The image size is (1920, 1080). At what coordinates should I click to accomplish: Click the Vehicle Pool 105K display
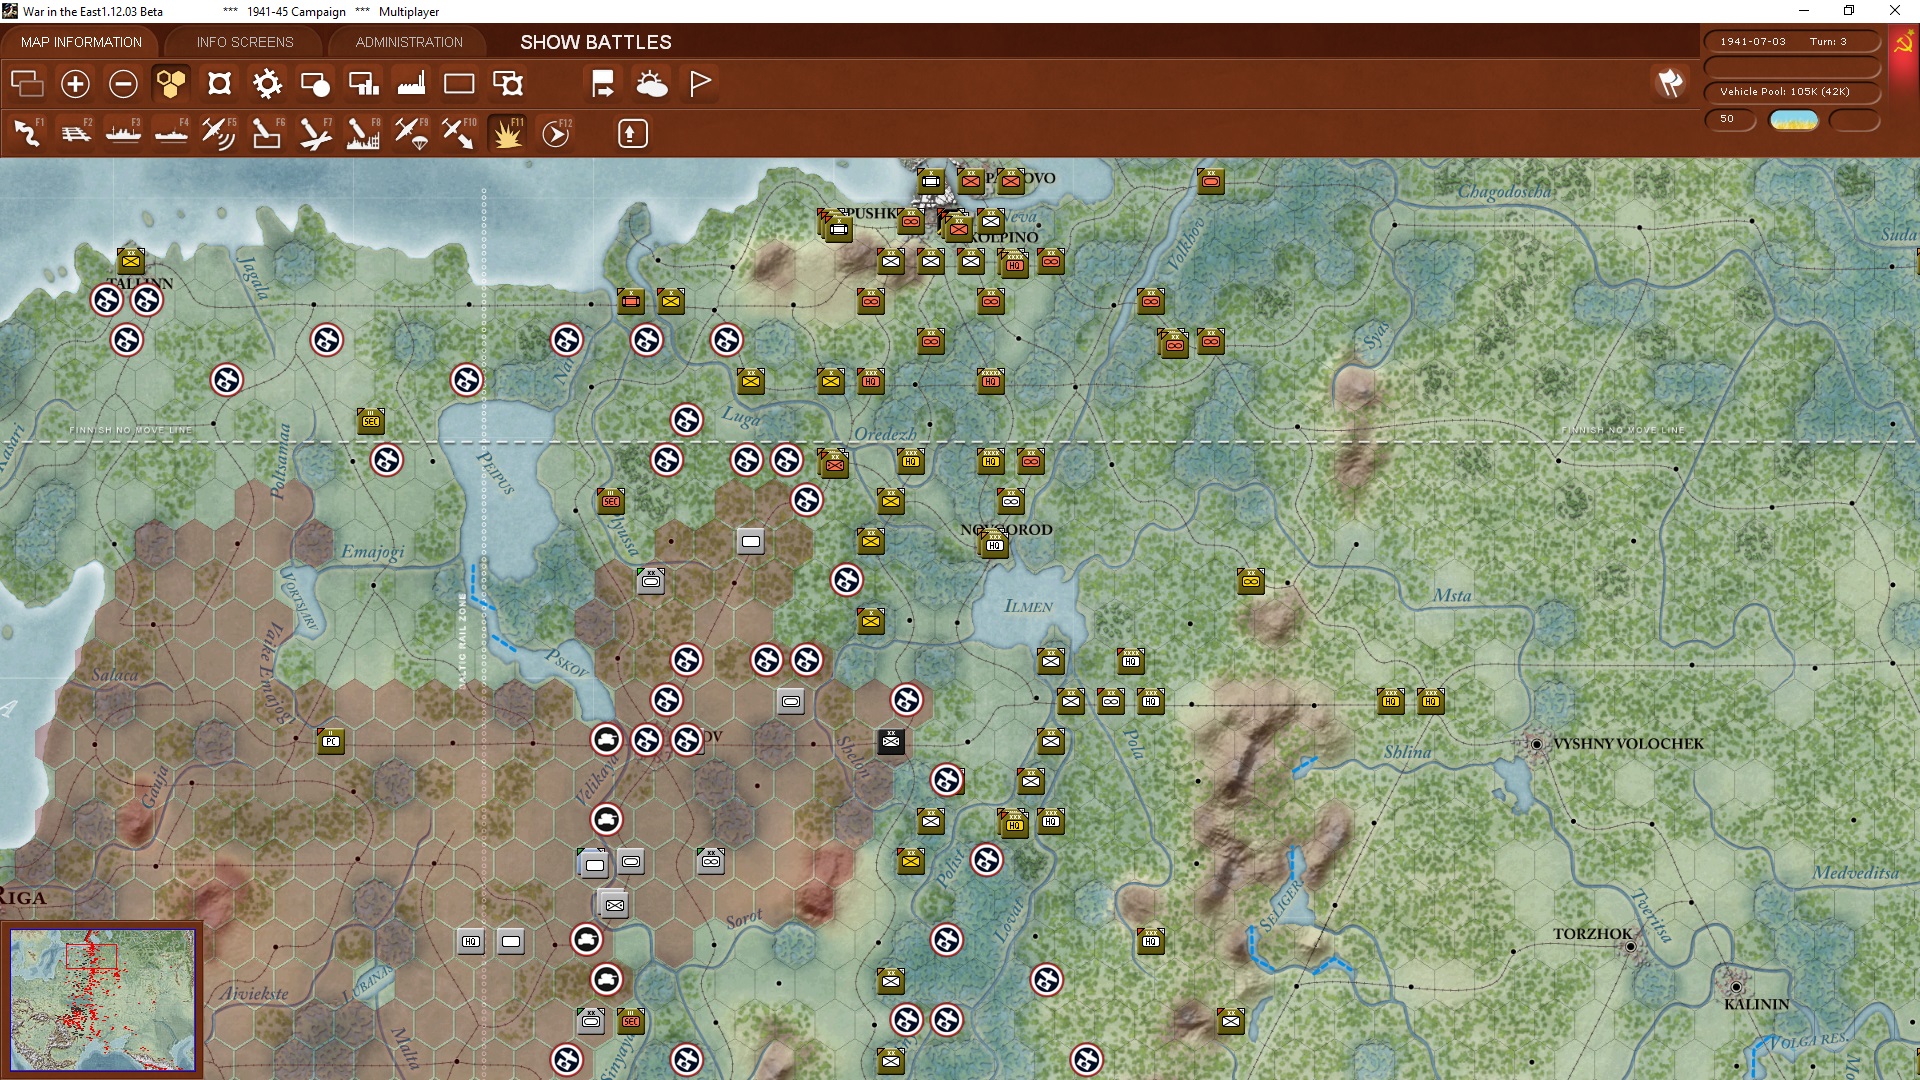click(x=1791, y=92)
